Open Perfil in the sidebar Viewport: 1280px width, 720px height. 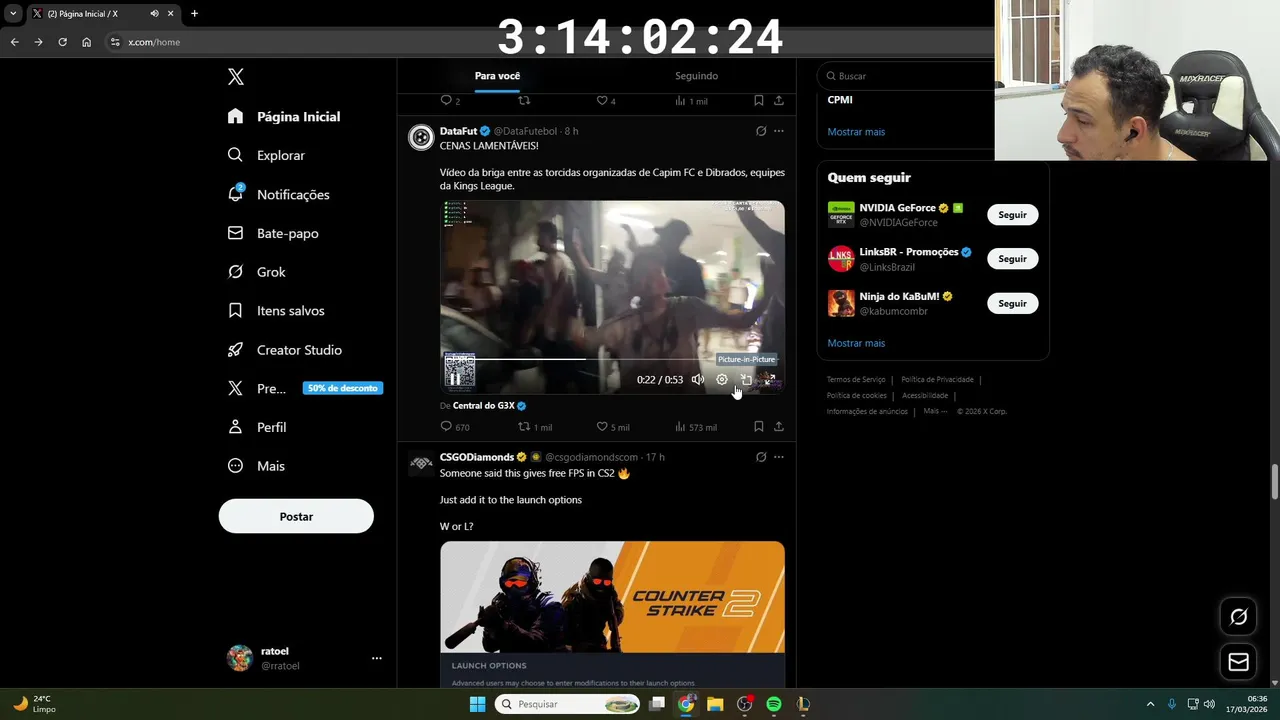tap(257, 427)
